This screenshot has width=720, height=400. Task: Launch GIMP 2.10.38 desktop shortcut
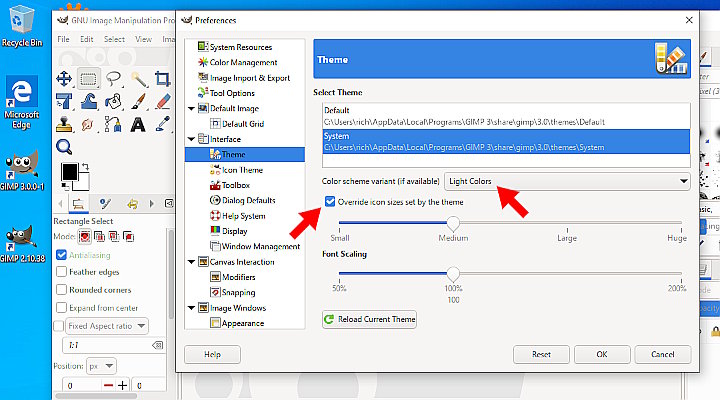22,244
